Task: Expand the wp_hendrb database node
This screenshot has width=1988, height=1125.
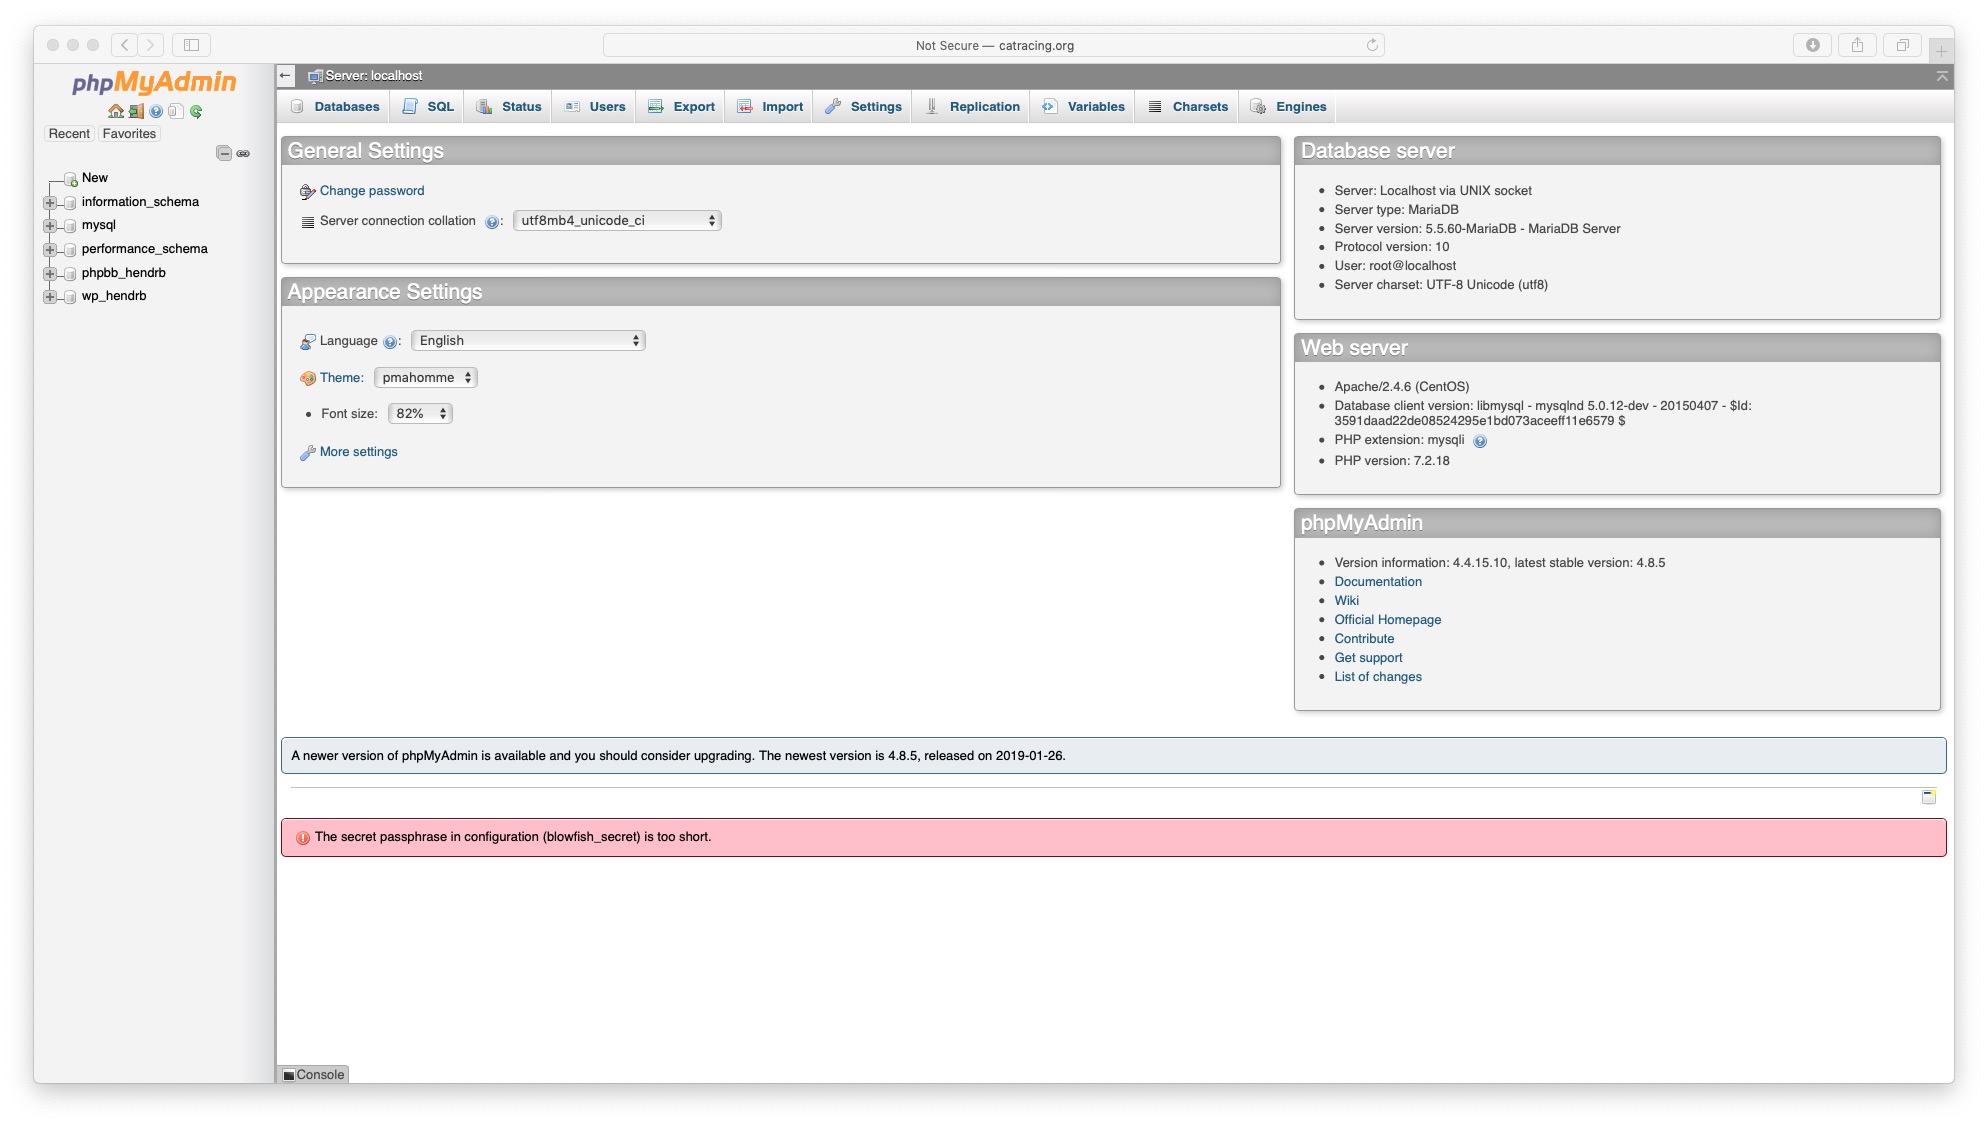Action: (x=50, y=297)
